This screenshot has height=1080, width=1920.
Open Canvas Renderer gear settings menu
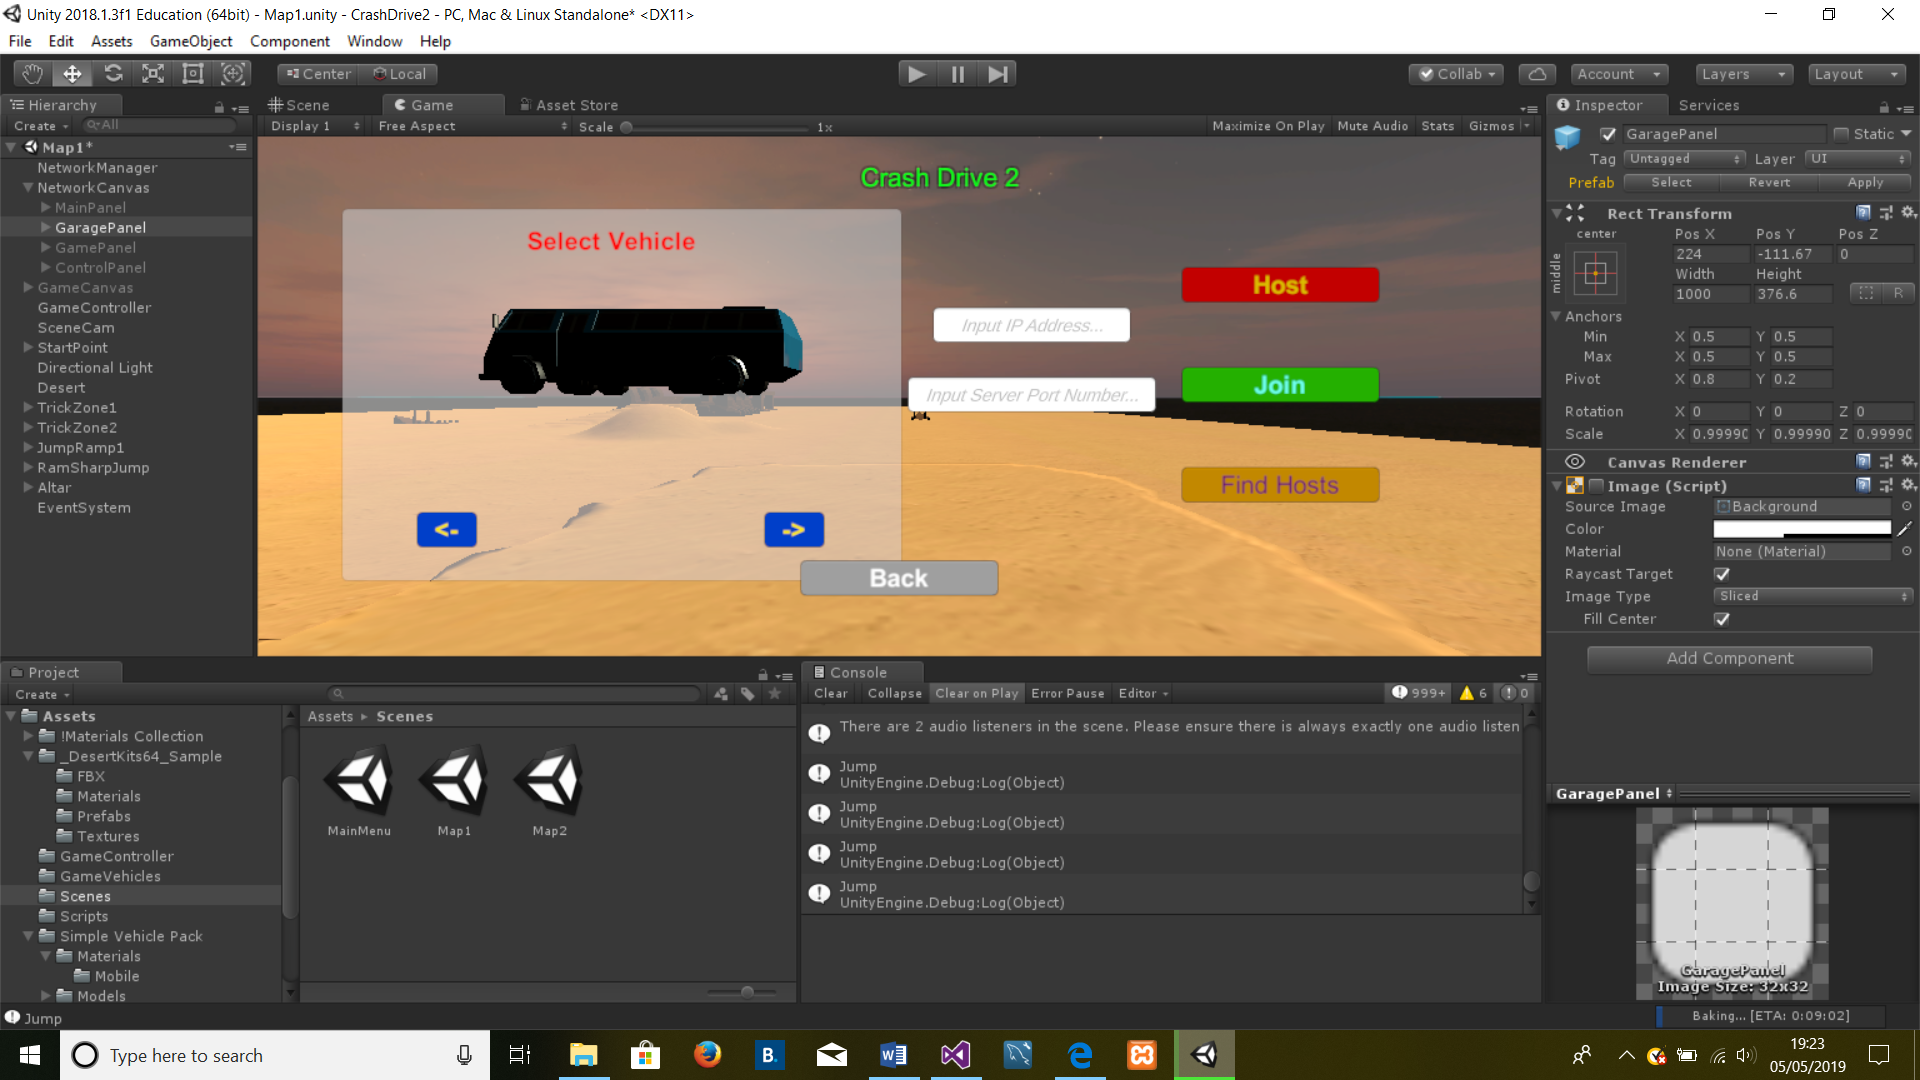pyautogui.click(x=1908, y=461)
